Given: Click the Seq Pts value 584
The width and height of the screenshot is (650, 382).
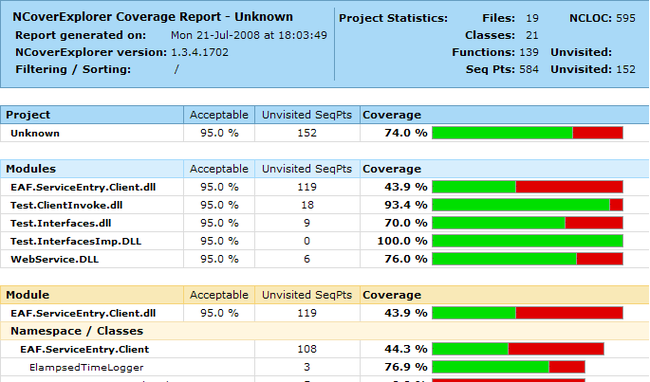Looking at the screenshot, I should pyautogui.click(x=529, y=69).
